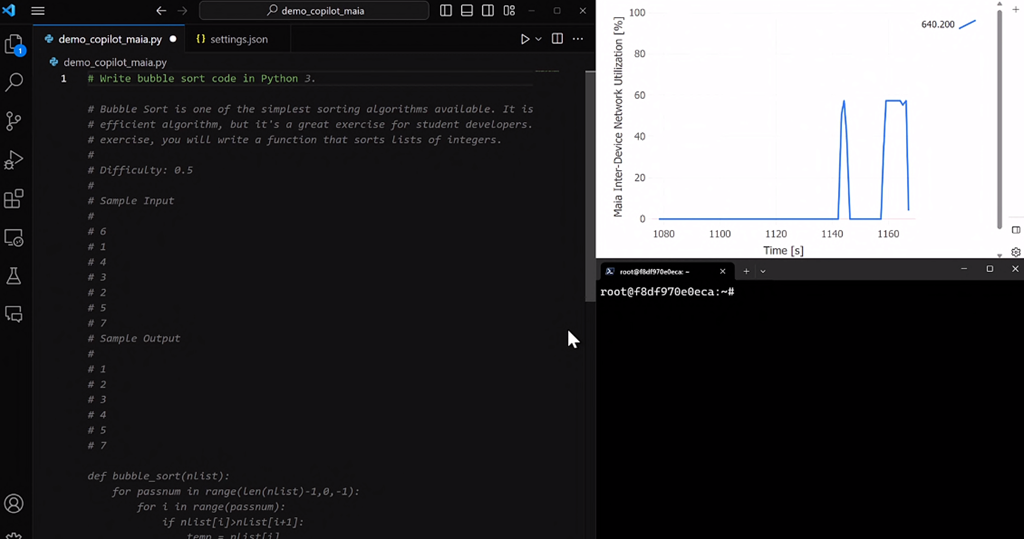1024x539 pixels.
Task: Open the Explorer view in activity bar
Action: coord(14,45)
